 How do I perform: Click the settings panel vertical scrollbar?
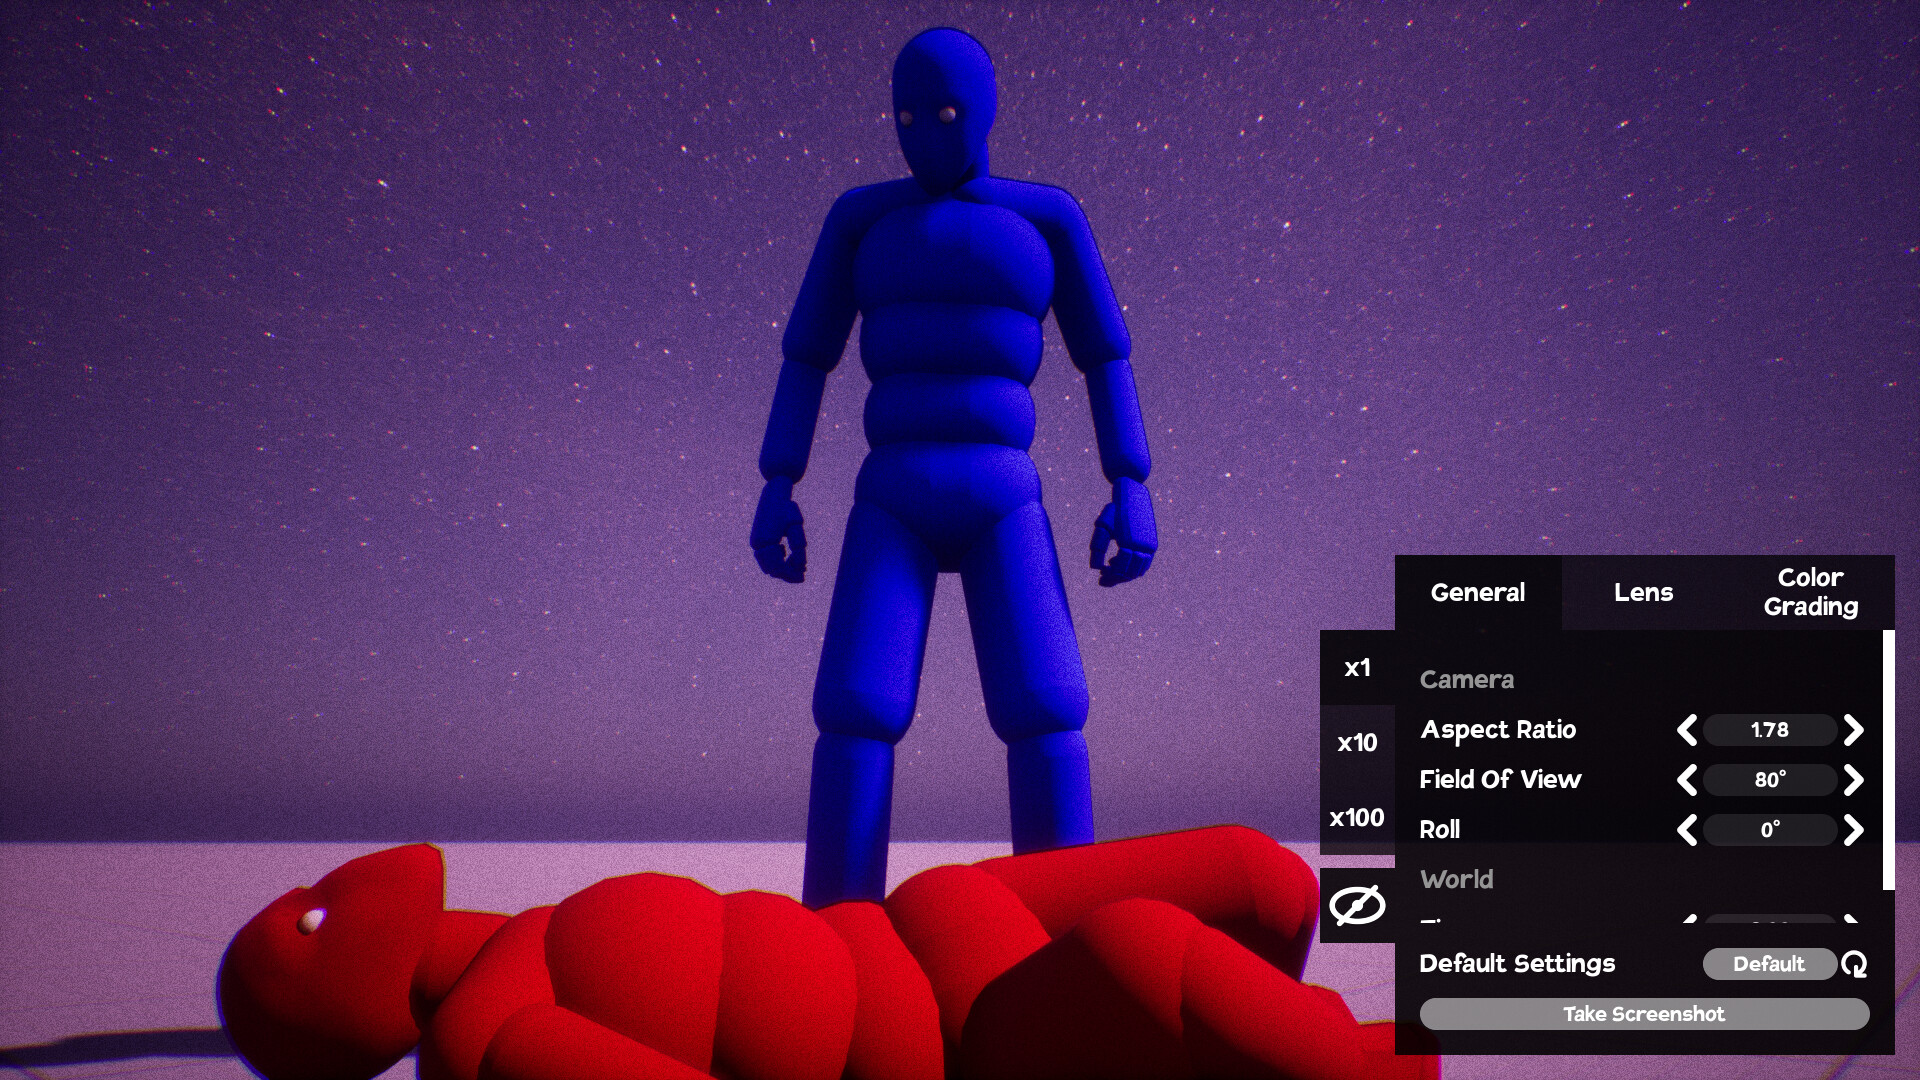pos(1888,760)
